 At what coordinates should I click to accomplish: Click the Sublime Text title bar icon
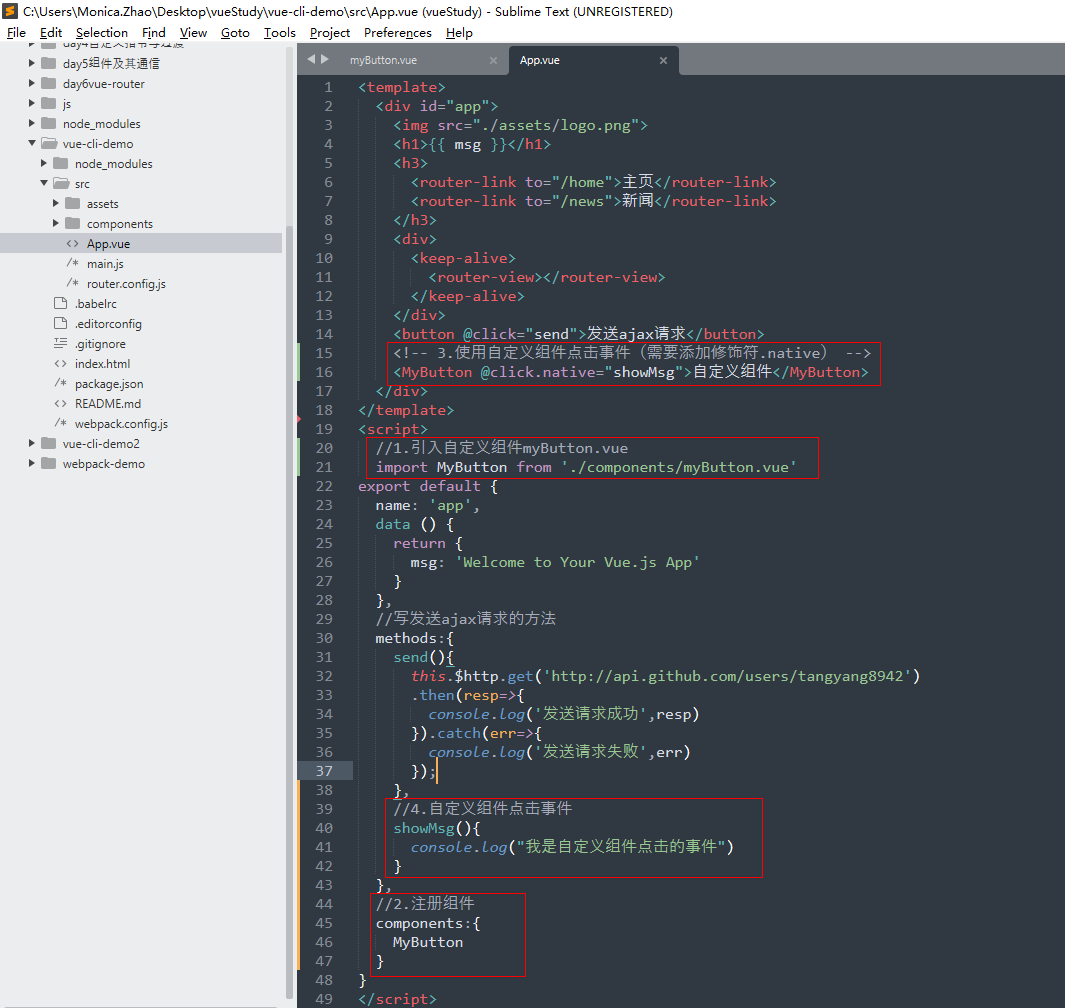pos(10,11)
